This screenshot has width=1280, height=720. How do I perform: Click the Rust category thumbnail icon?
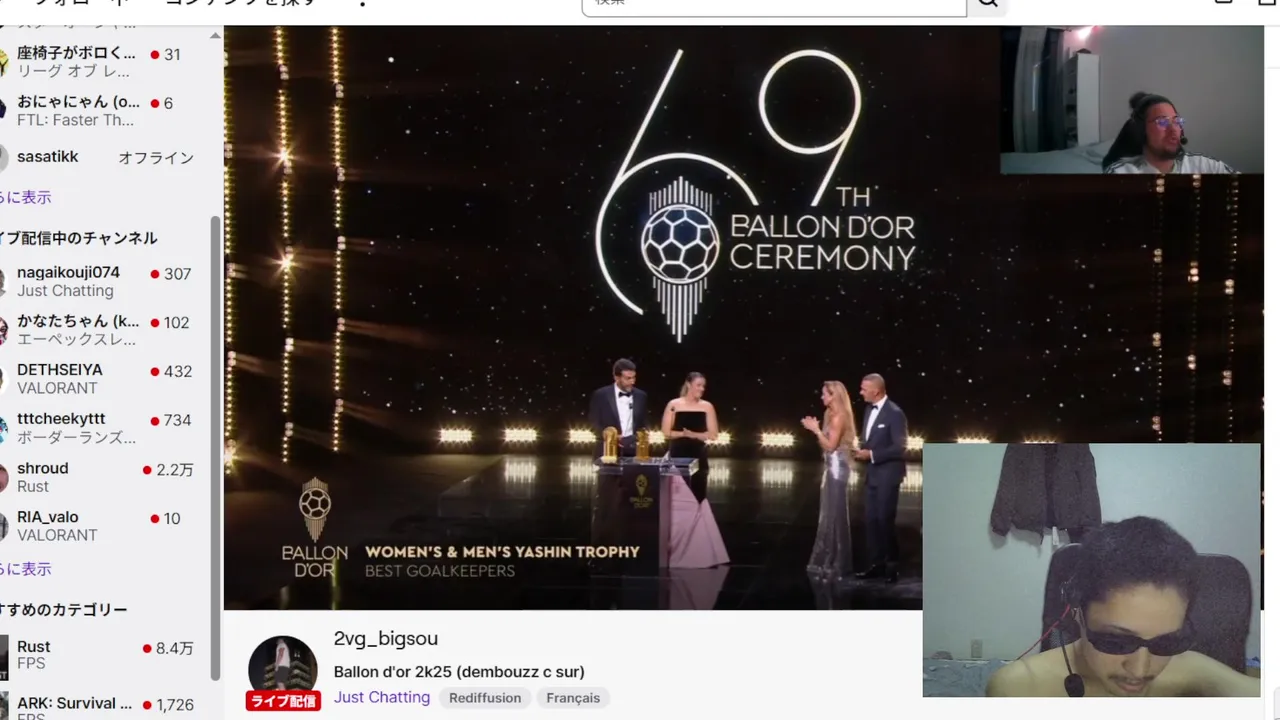[4, 656]
